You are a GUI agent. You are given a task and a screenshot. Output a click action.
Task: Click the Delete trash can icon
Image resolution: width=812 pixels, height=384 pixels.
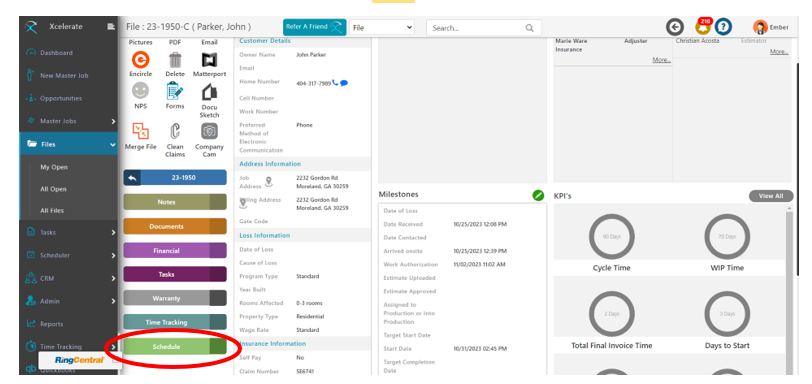click(x=175, y=60)
